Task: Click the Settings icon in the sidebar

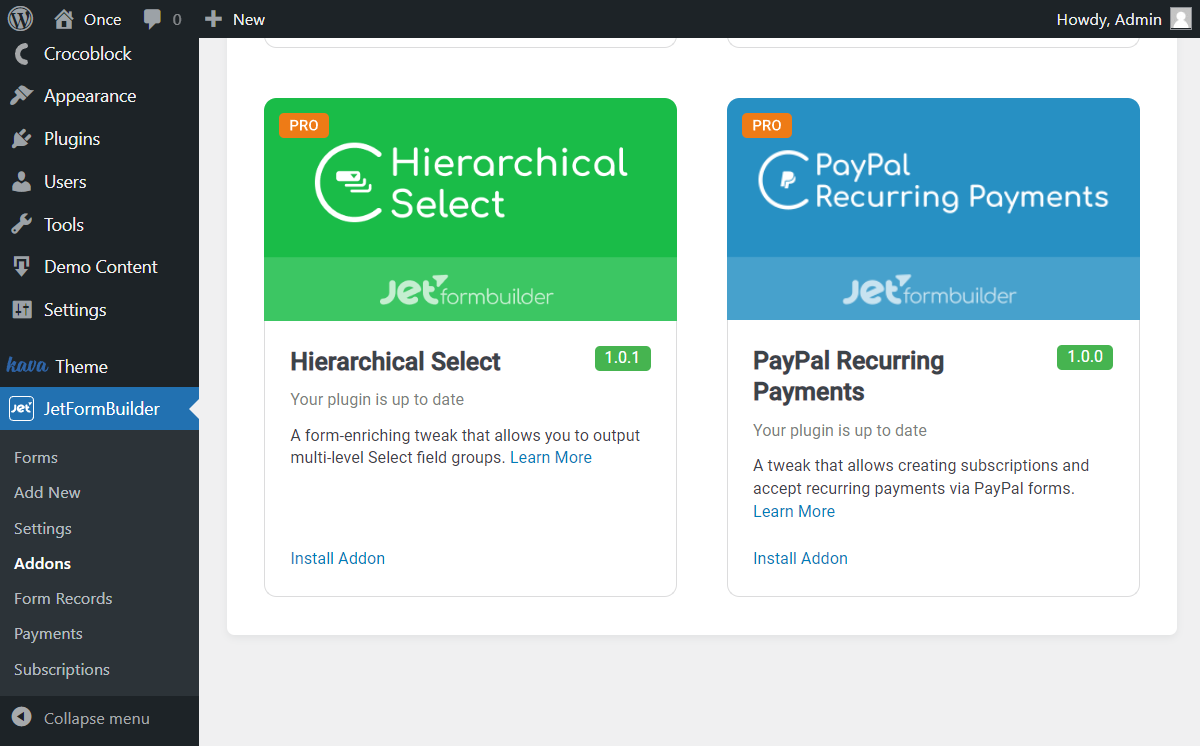Action: point(21,310)
